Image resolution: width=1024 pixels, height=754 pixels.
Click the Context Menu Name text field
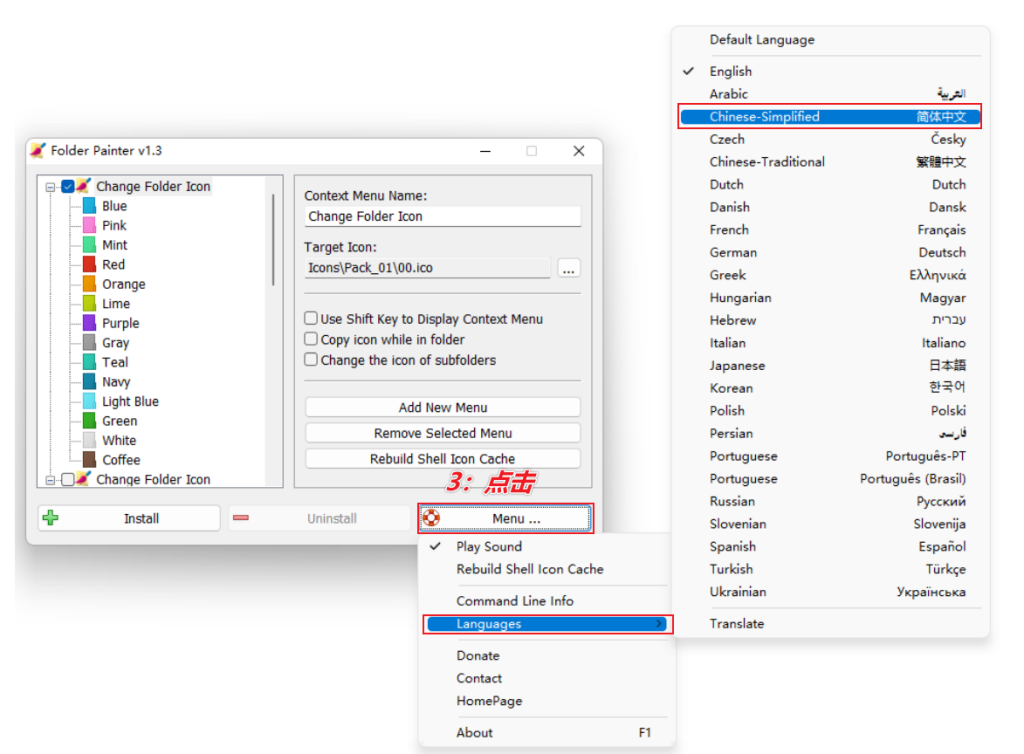442,216
